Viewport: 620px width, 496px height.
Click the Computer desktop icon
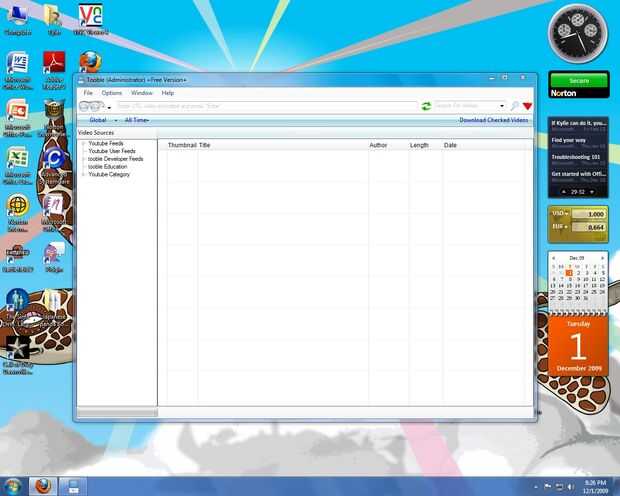click(x=18, y=20)
